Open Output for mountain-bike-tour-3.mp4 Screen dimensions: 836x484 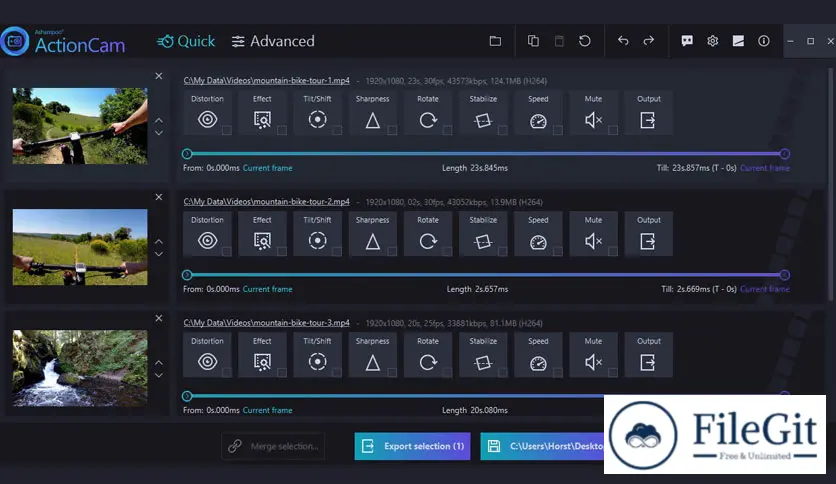pyautogui.click(x=648, y=355)
